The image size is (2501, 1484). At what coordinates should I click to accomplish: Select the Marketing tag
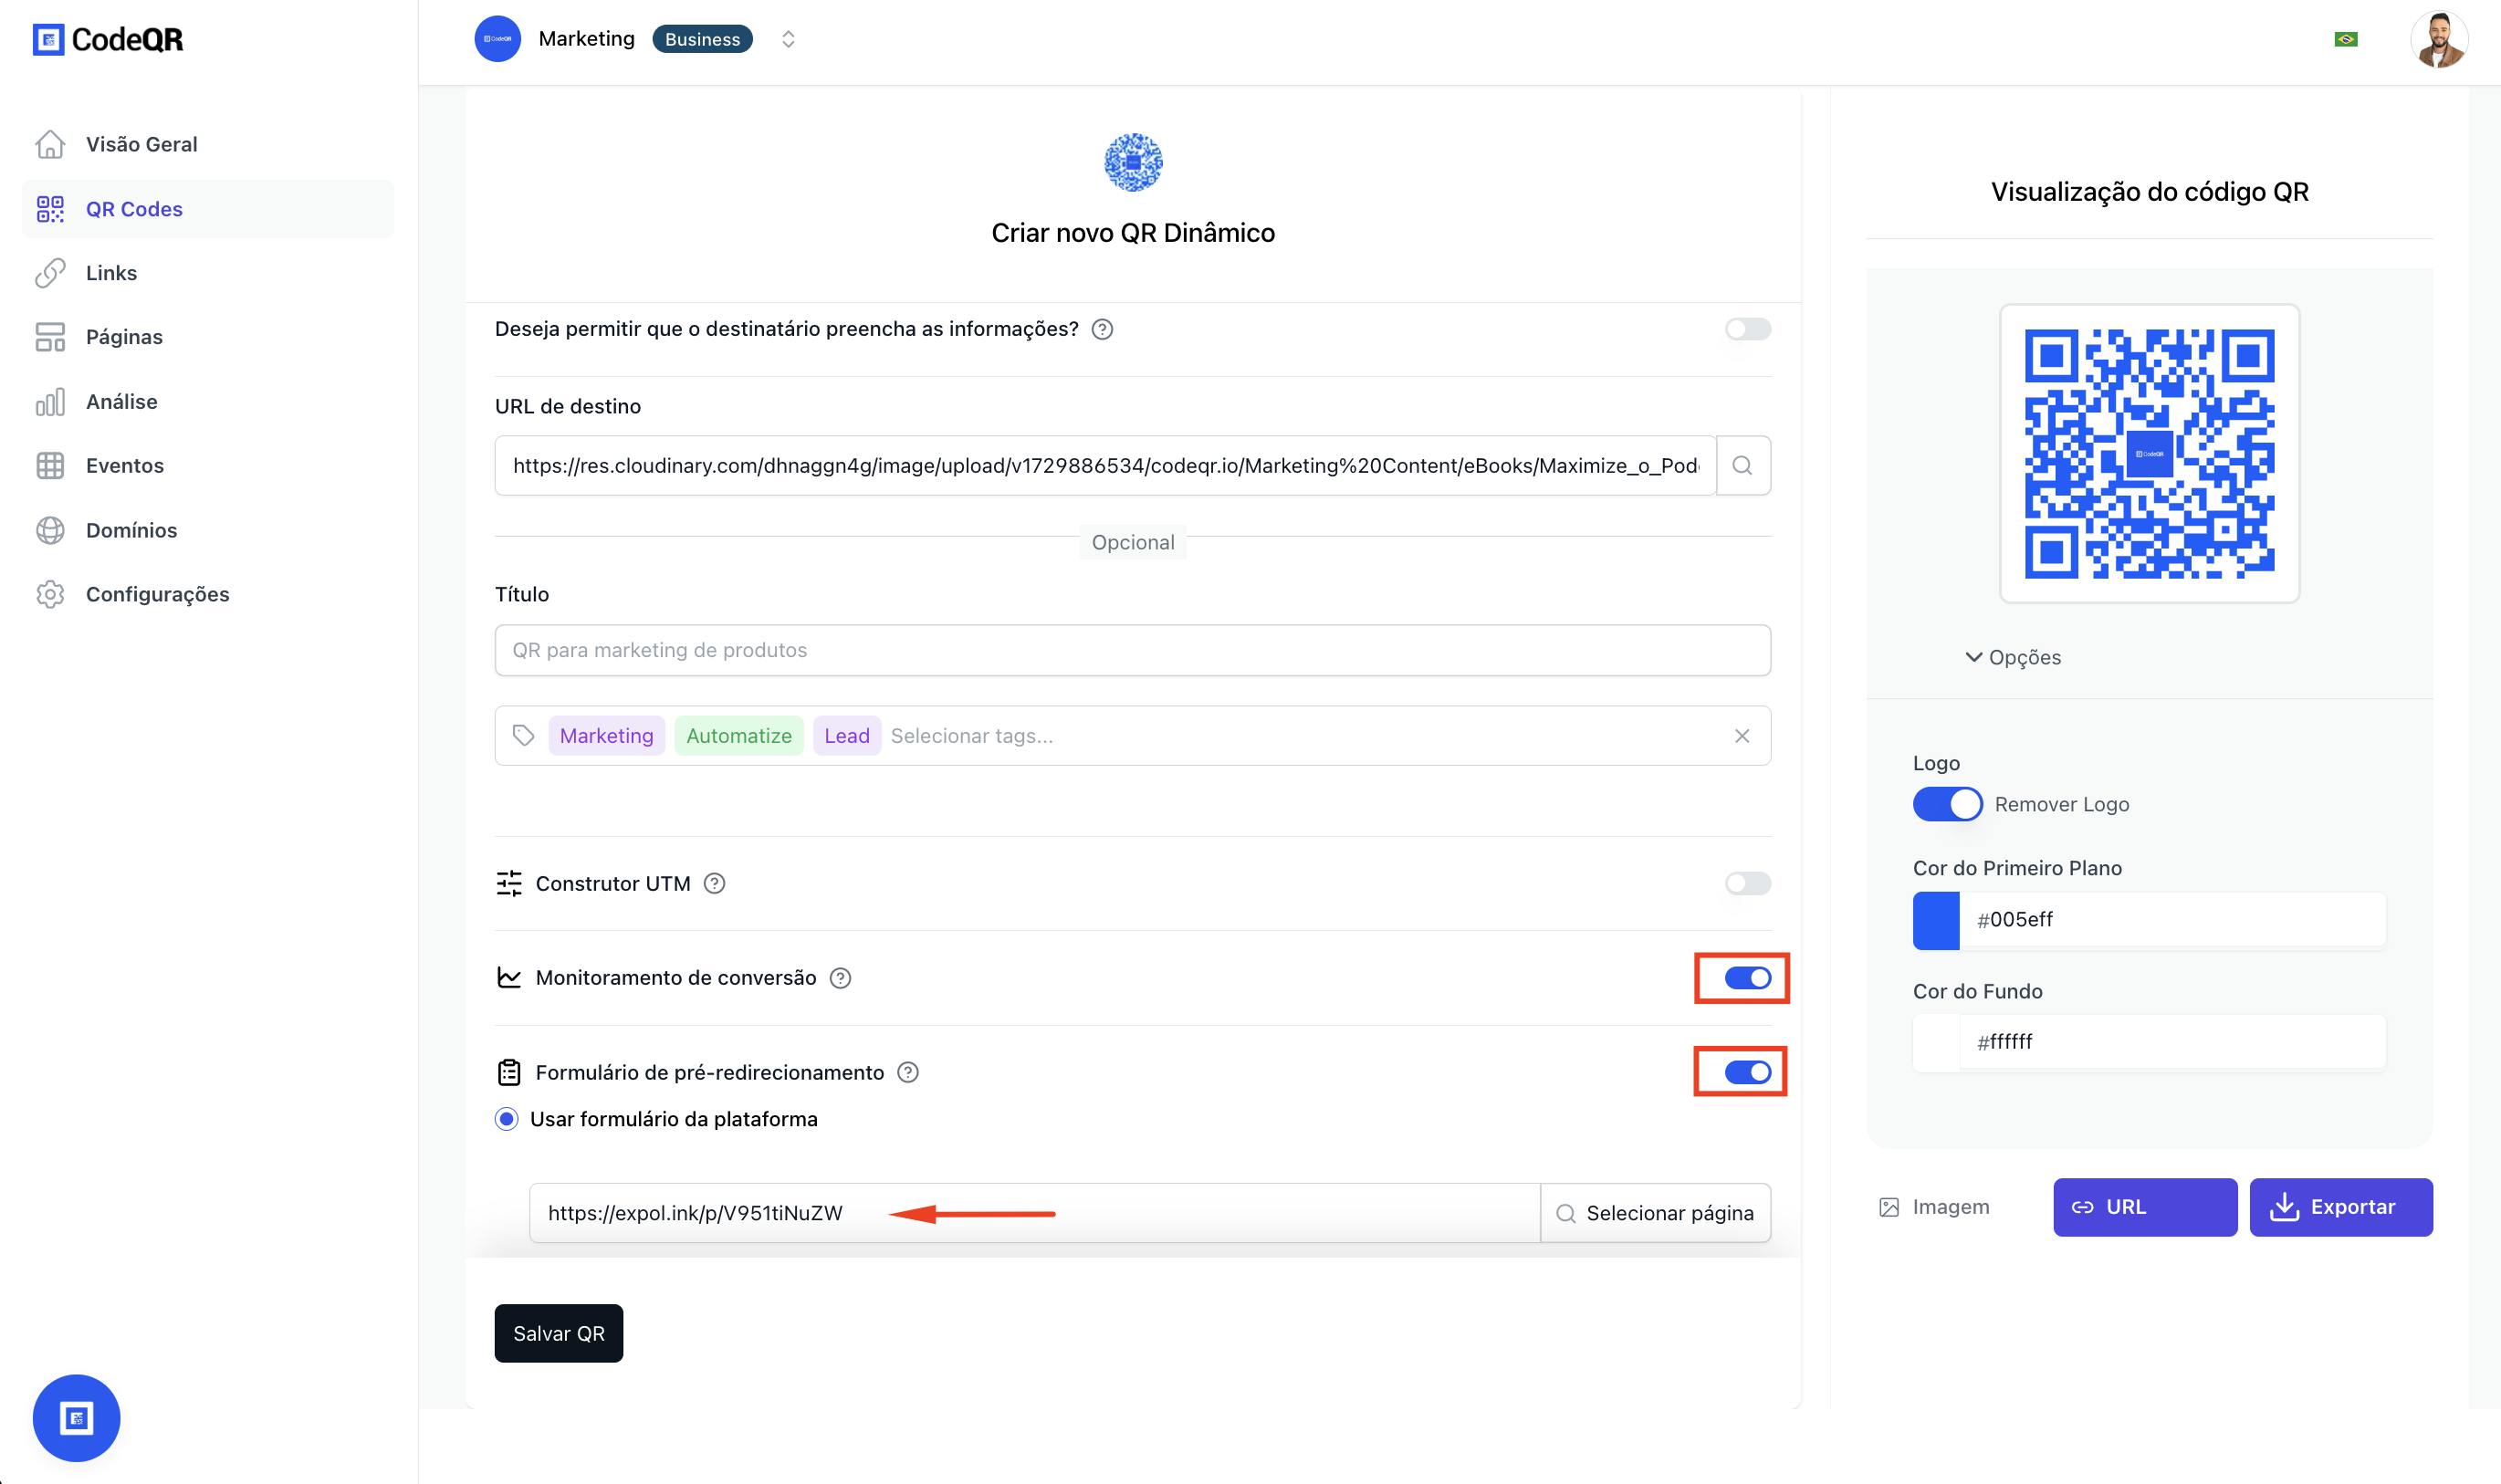coord(606,736)
